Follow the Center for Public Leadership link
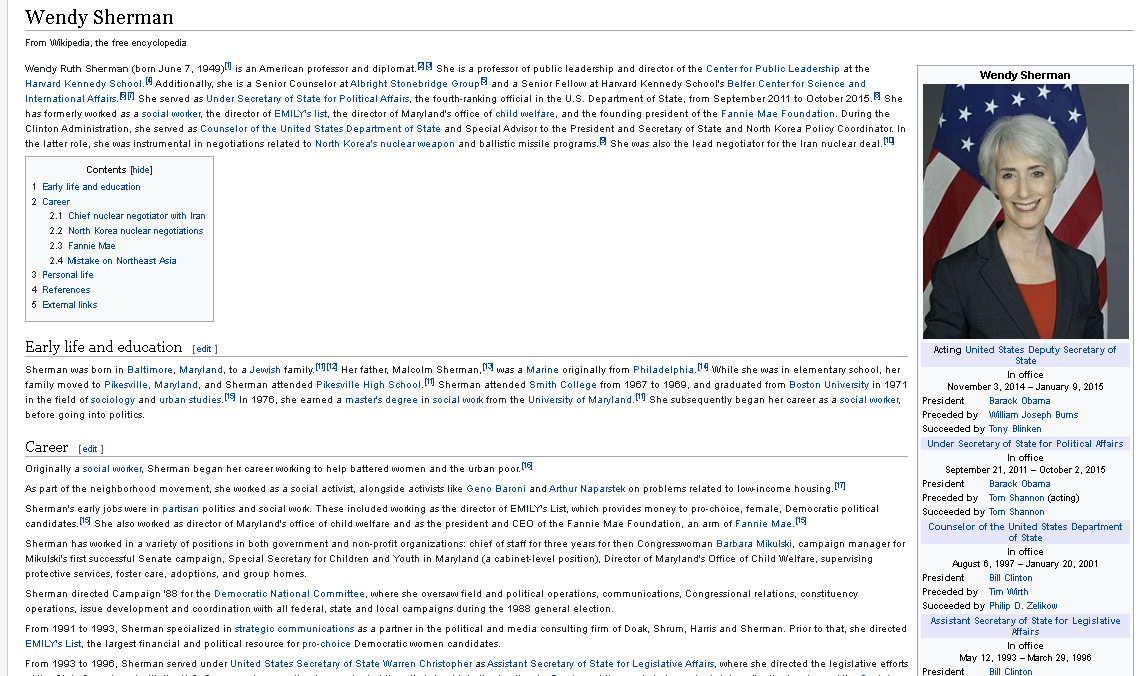1146x676 pixels. [x=773, y=69]
